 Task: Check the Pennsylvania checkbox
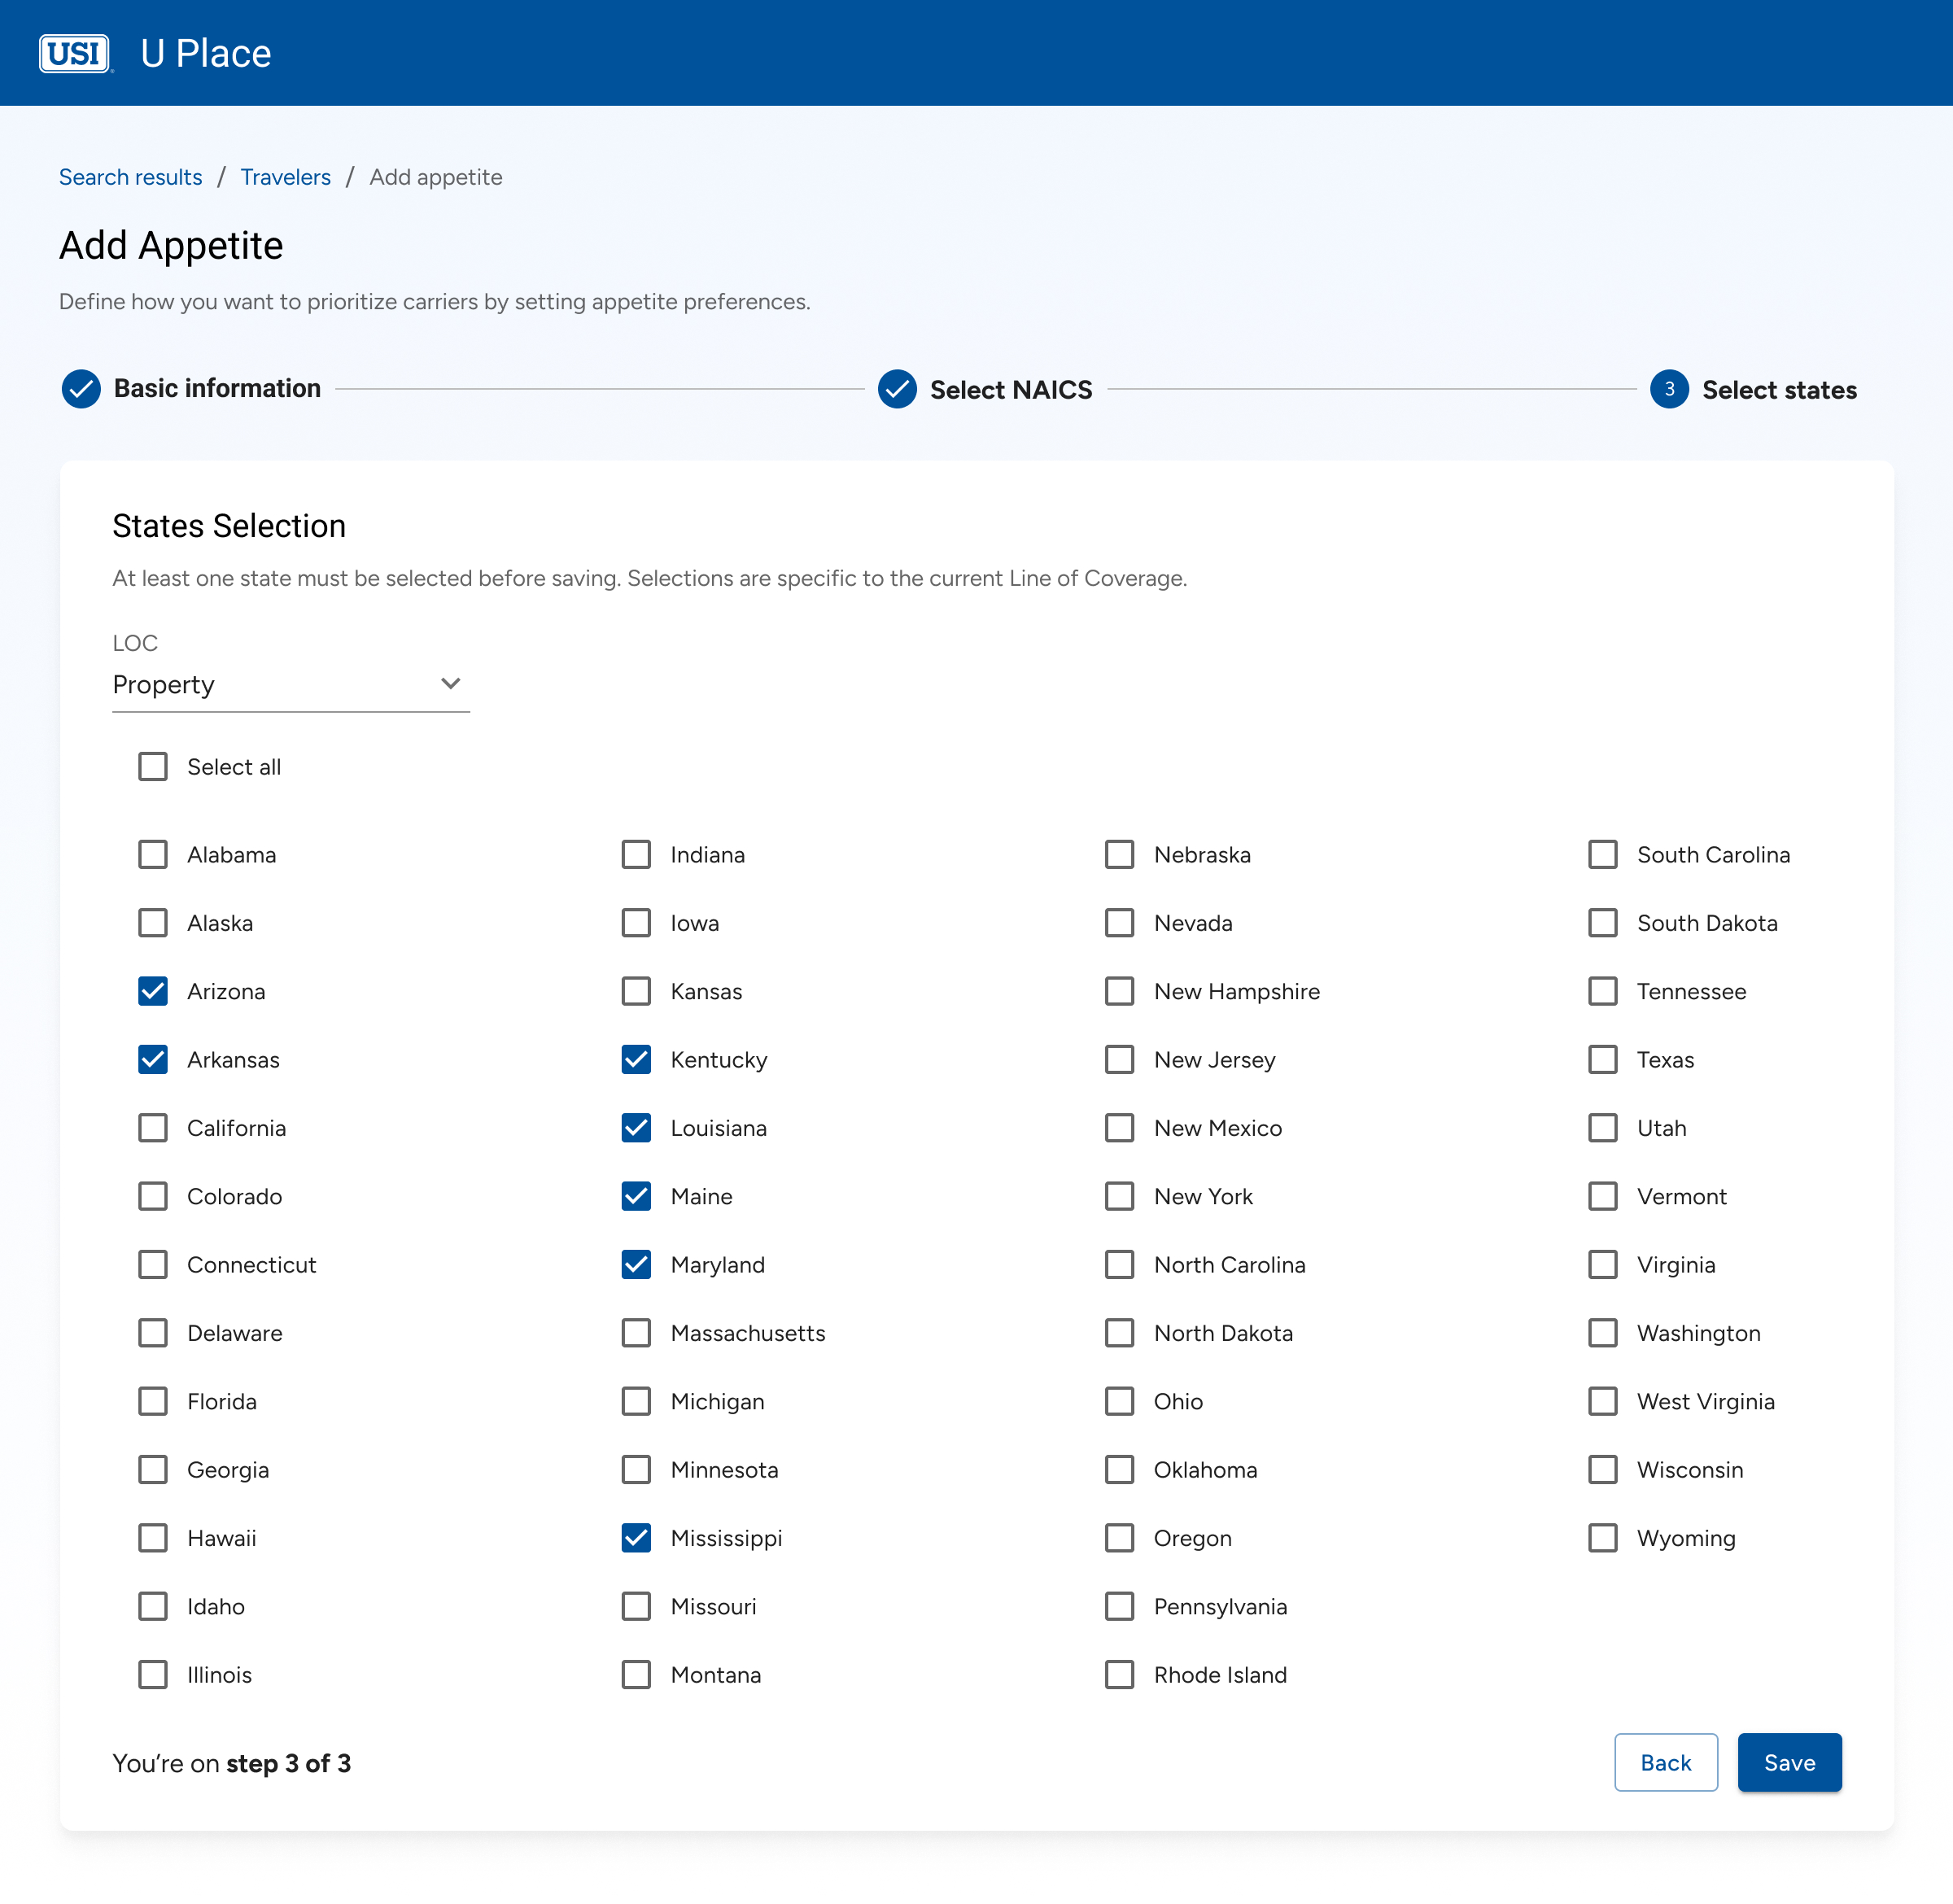tap(1120, 1606)
